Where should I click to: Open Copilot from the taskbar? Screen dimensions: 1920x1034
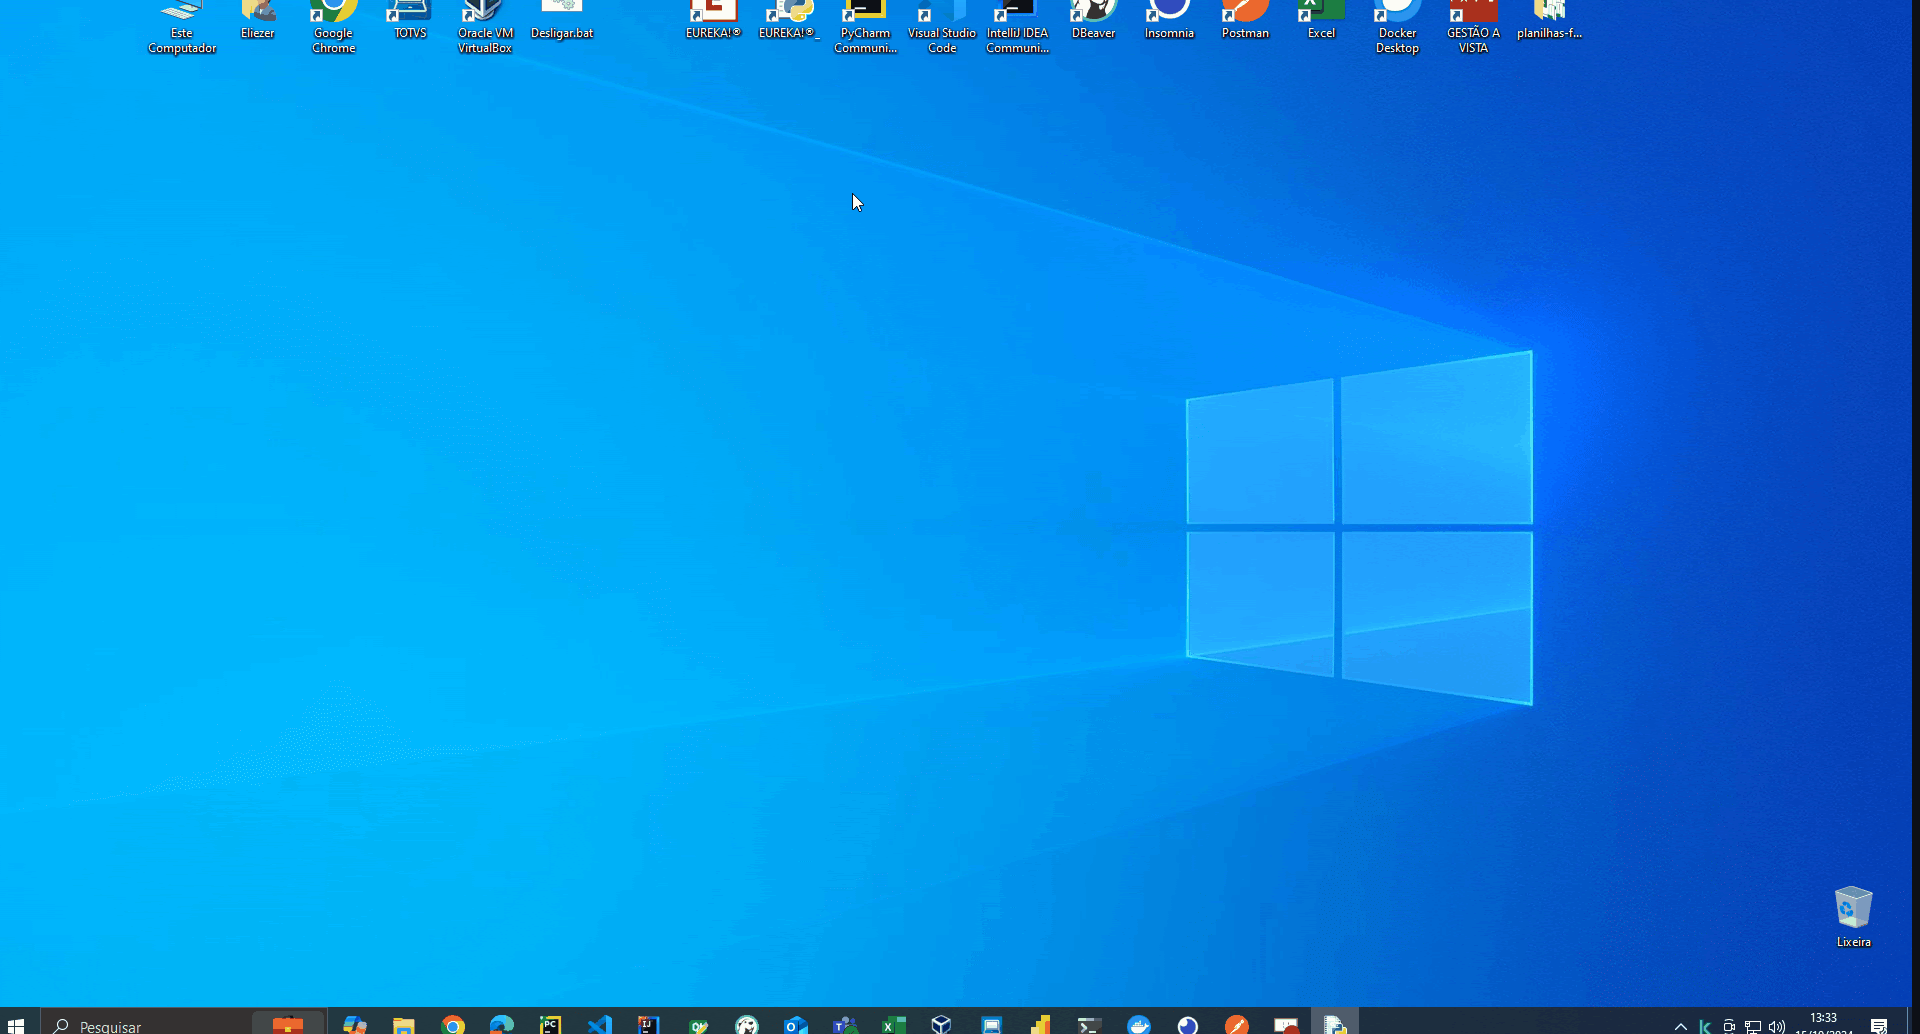pos(355,1024)
